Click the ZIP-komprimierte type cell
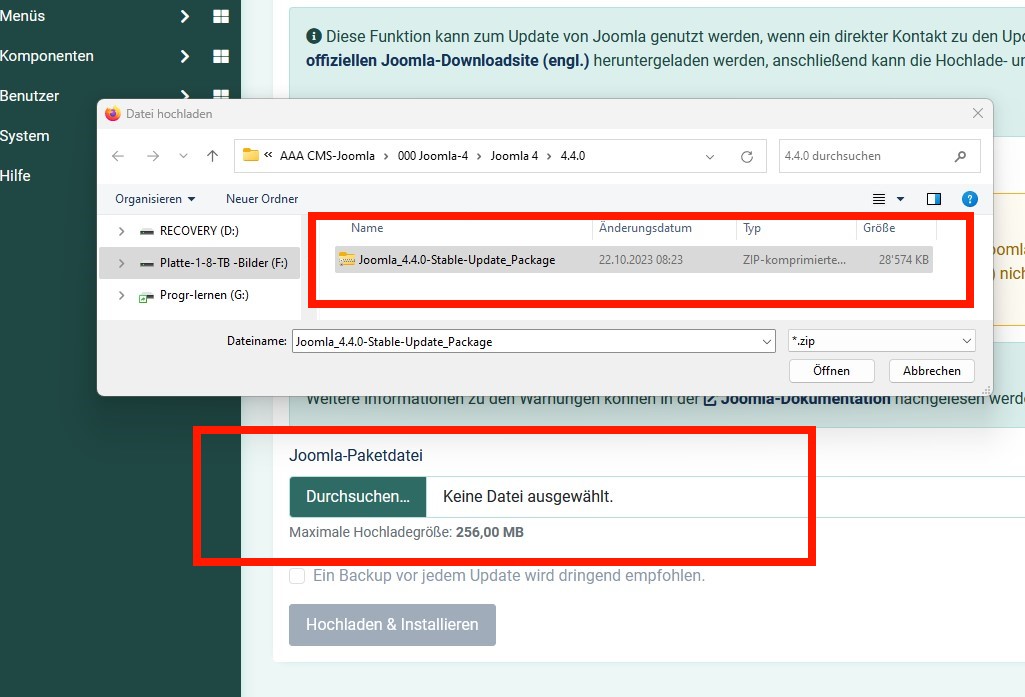Viewport: 1025px width, 697px height. point(794,260)
